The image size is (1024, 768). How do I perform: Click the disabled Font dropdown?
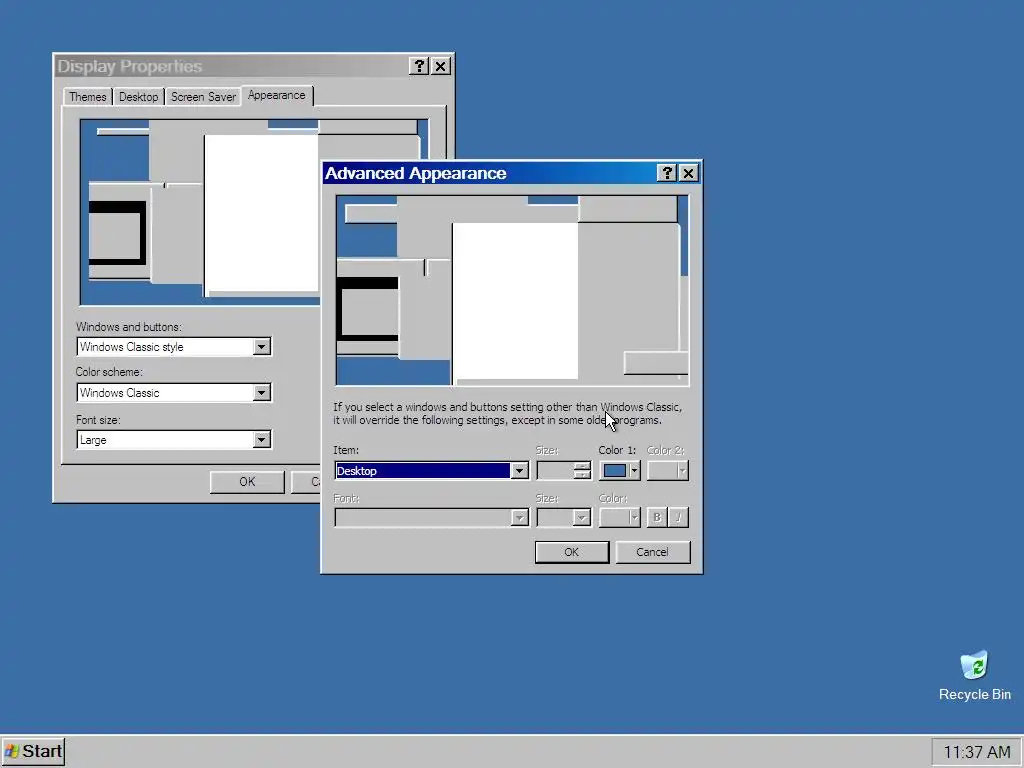tap(431, 517)
